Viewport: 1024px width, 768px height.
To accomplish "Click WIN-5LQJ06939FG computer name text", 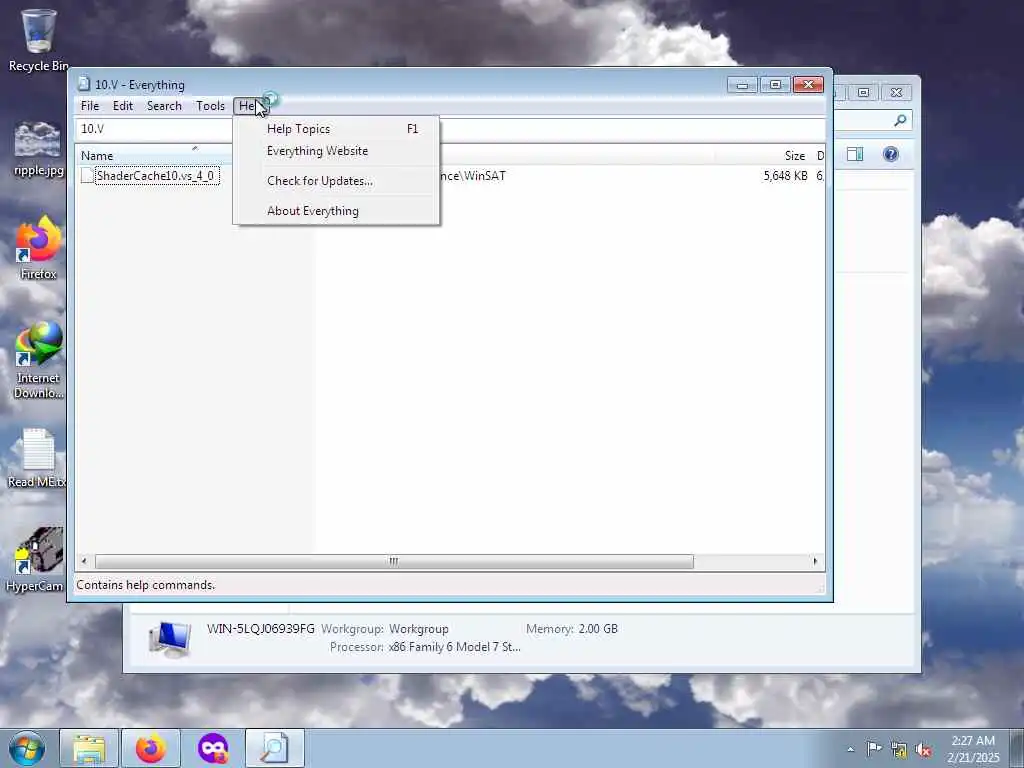I will tap(261, 629).
